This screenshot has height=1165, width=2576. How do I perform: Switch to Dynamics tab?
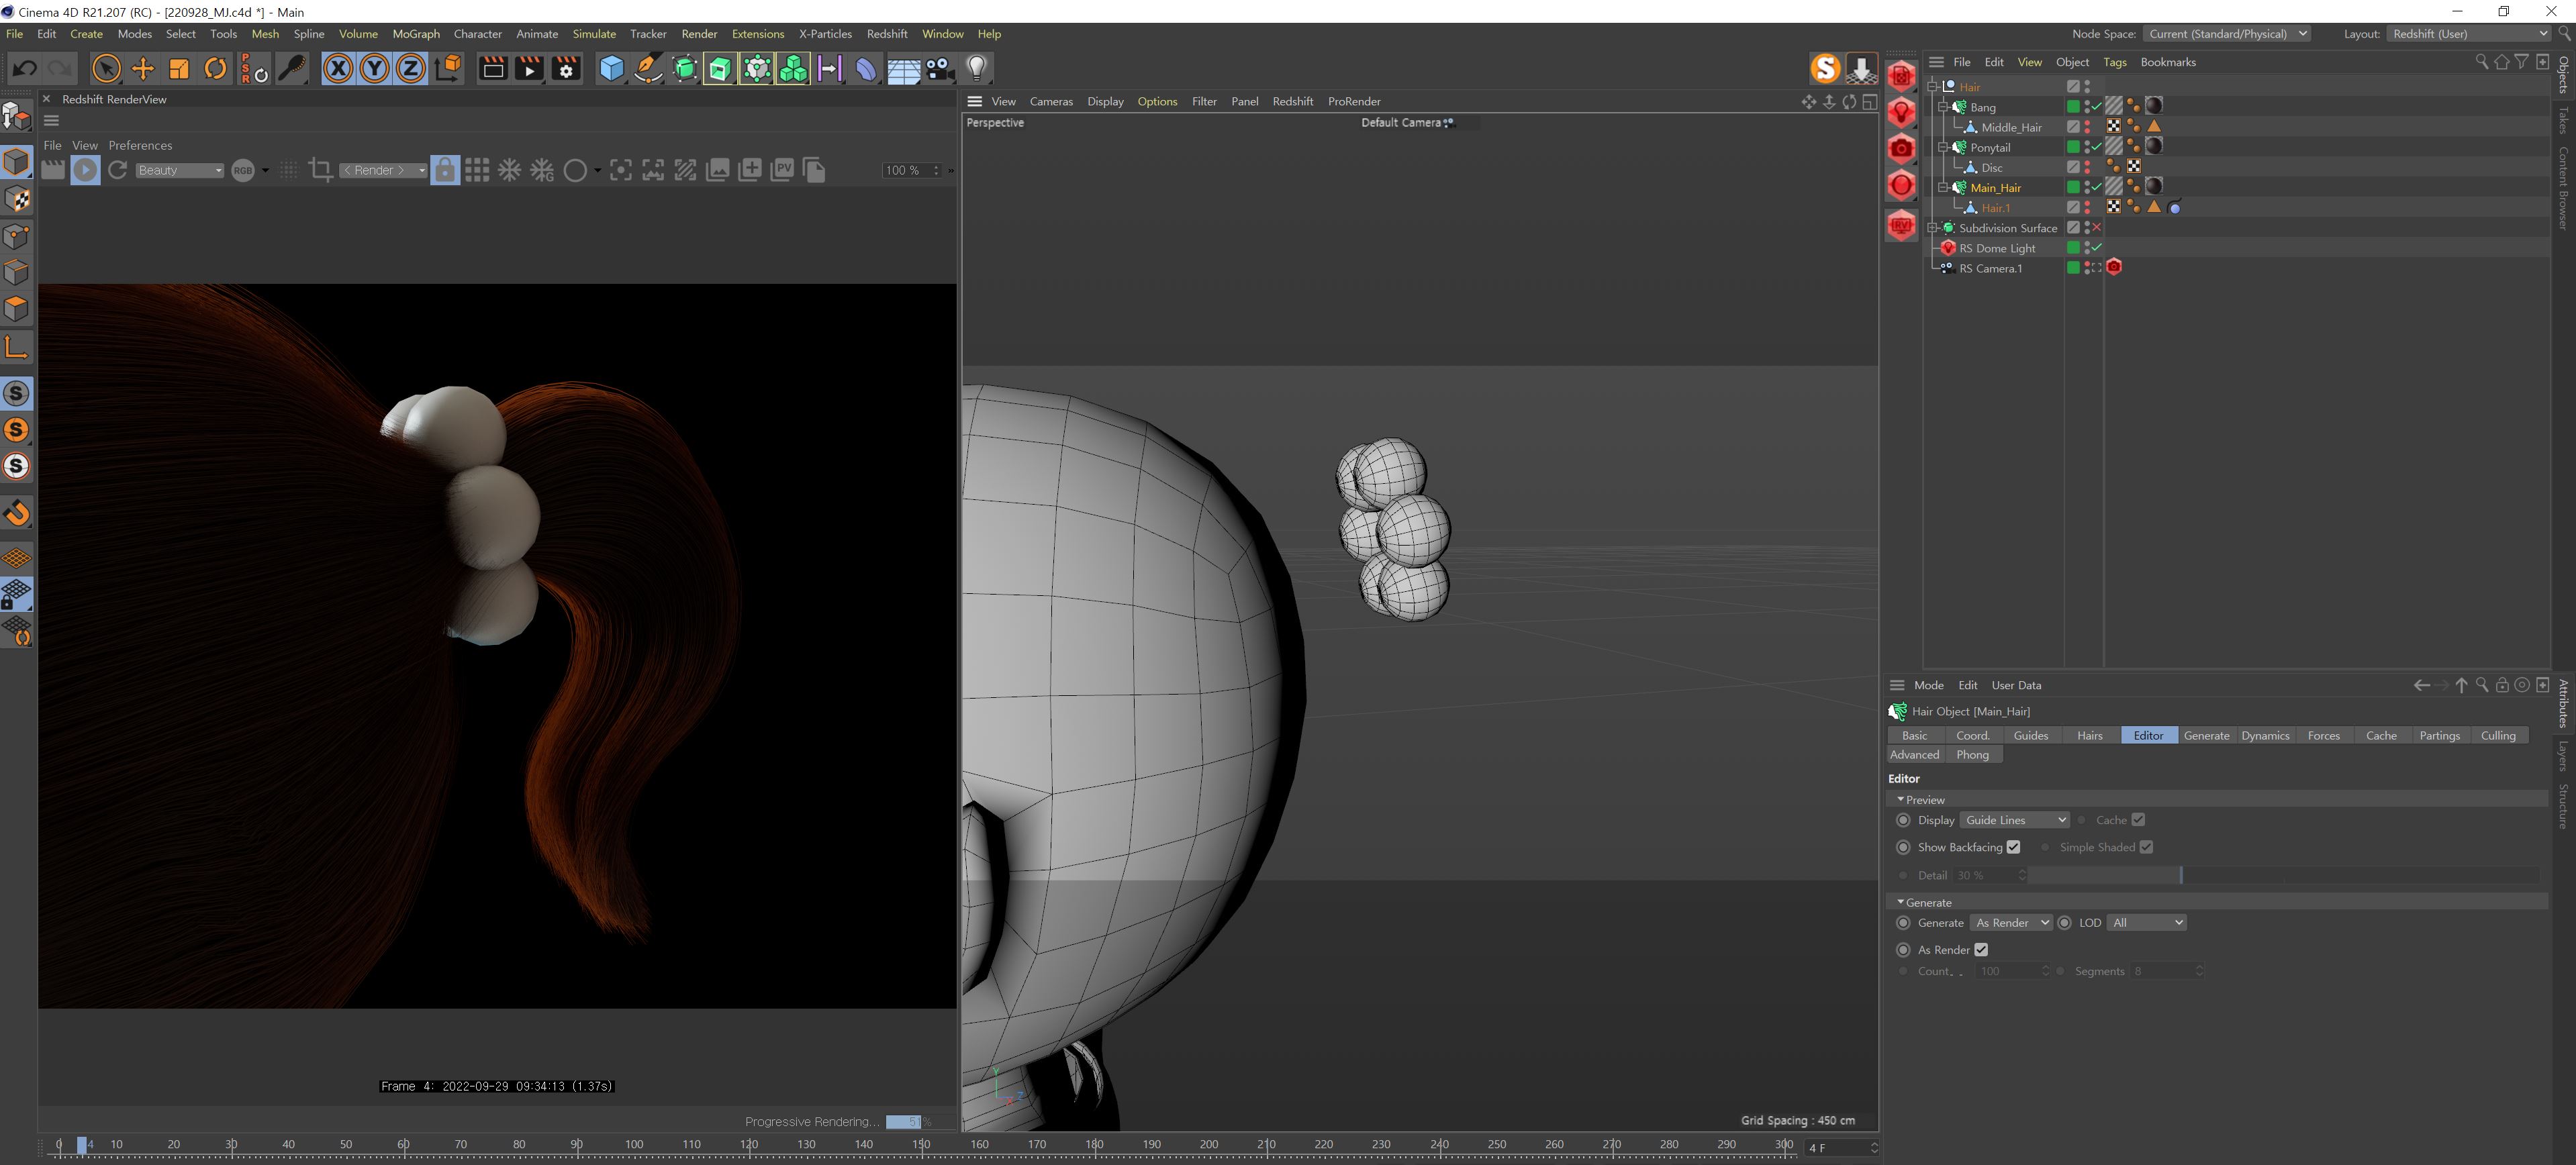coord(2265,735)
